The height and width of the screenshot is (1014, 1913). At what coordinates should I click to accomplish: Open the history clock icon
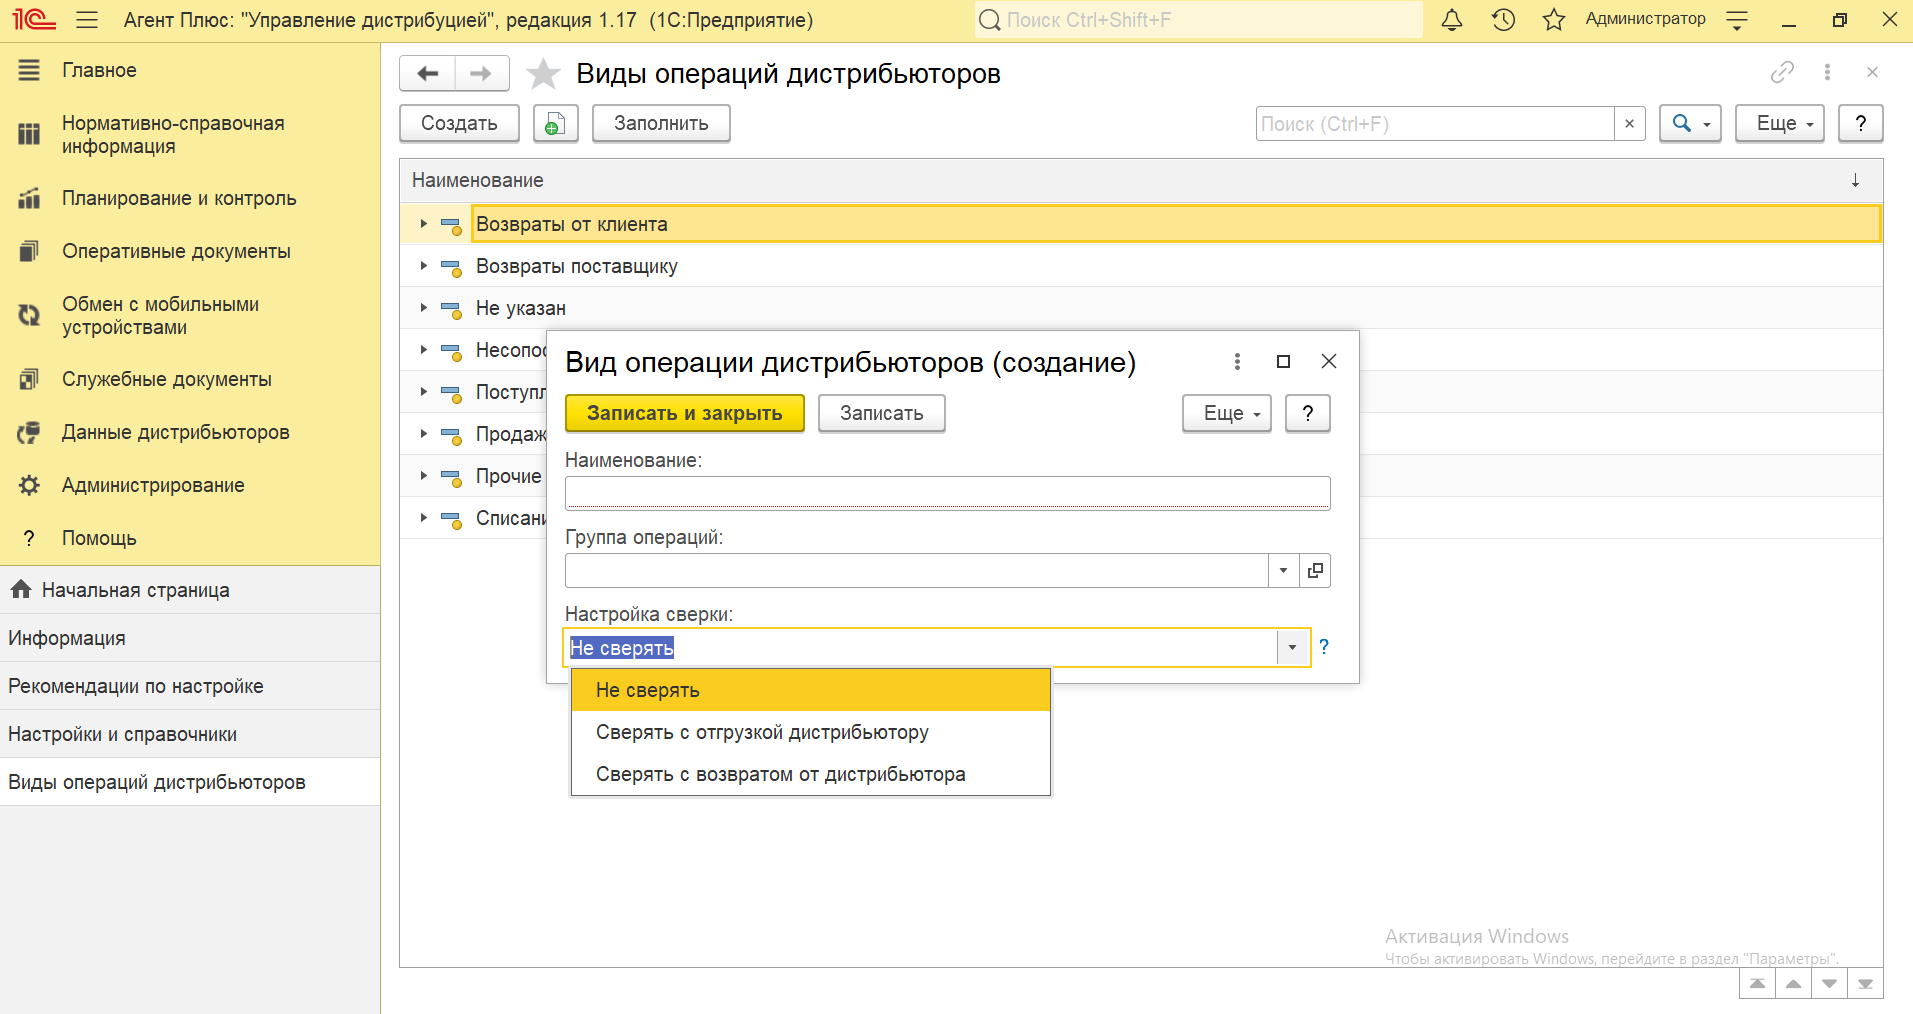pyautogui.click(x=1503, y=20)
